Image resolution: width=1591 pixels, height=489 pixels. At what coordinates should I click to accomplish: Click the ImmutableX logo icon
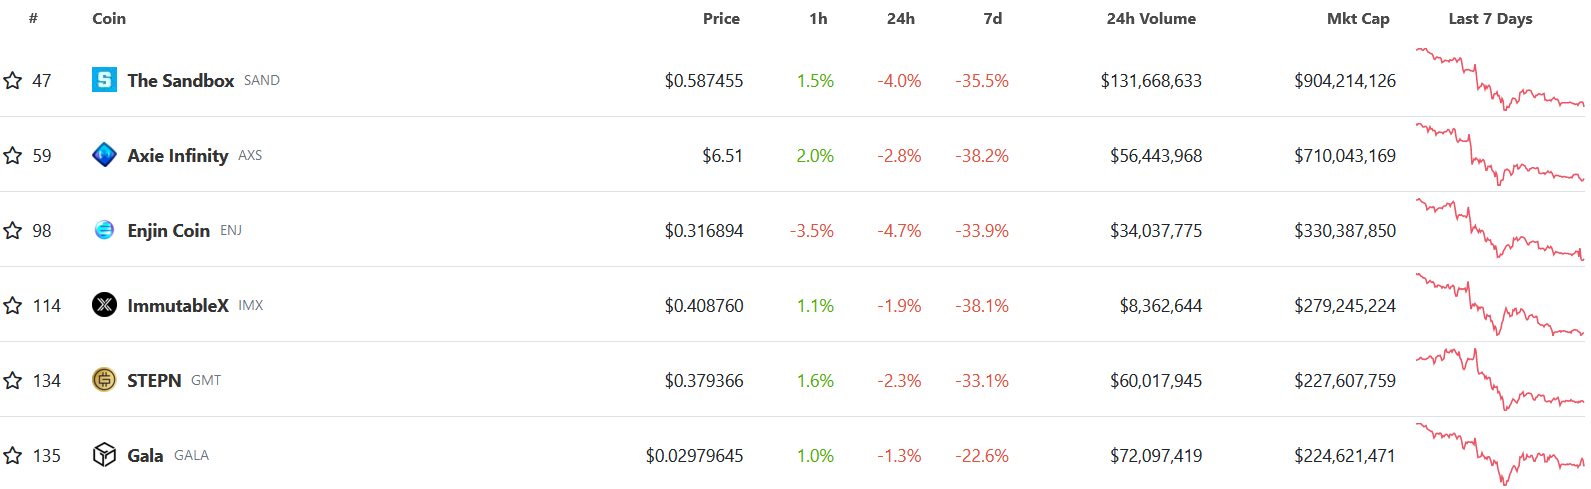pyautogui.click(x=104, y=305)
